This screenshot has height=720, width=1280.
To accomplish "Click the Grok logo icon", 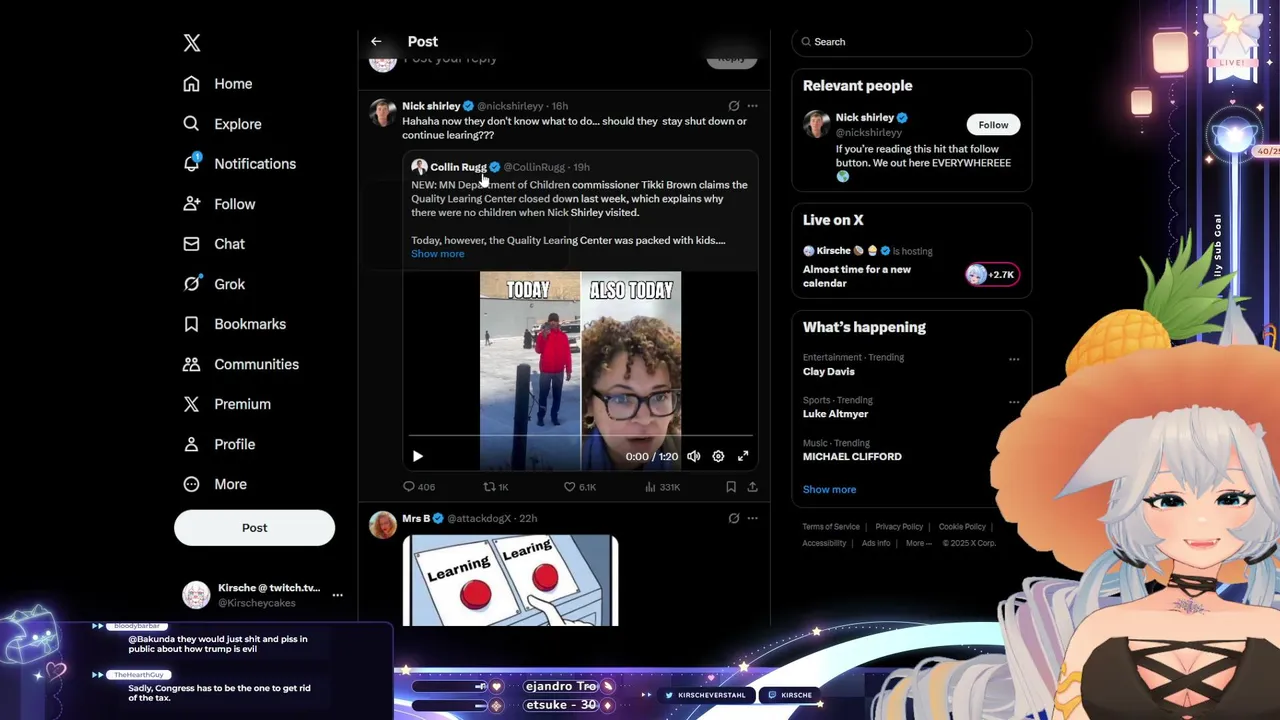I will tap(191, 284).
